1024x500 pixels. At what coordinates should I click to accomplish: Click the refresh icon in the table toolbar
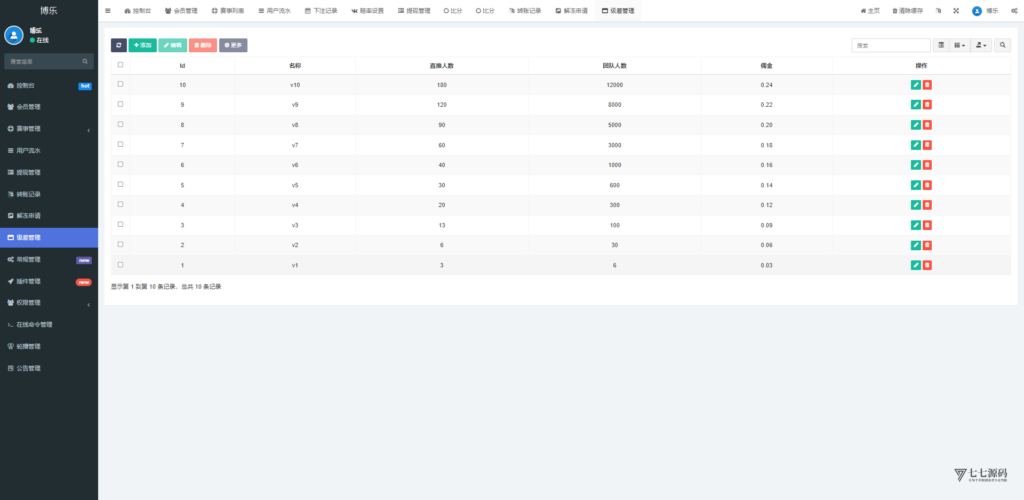point(119,45)
